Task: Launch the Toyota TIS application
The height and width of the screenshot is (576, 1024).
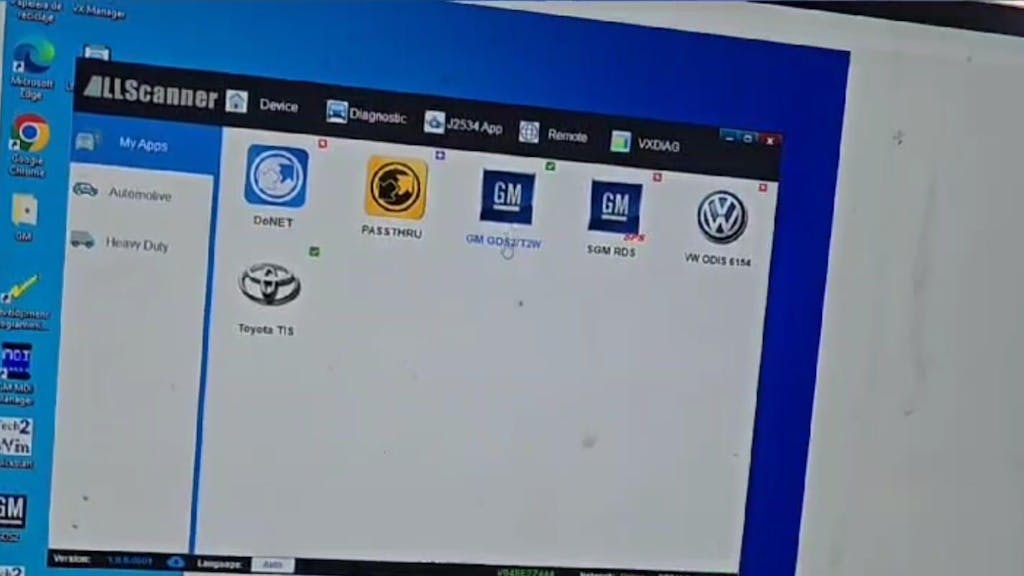Action: point(269,285)
